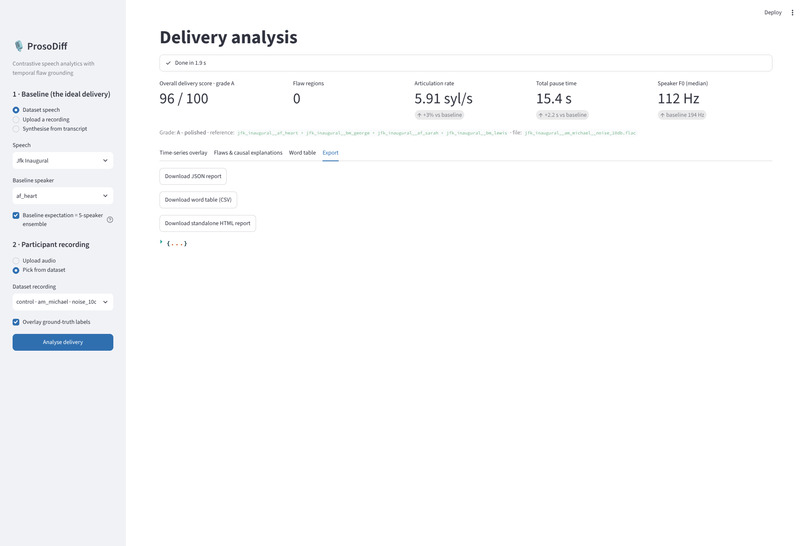Select the Export tab
Viewport: 806px width, 546px height.
331,153
